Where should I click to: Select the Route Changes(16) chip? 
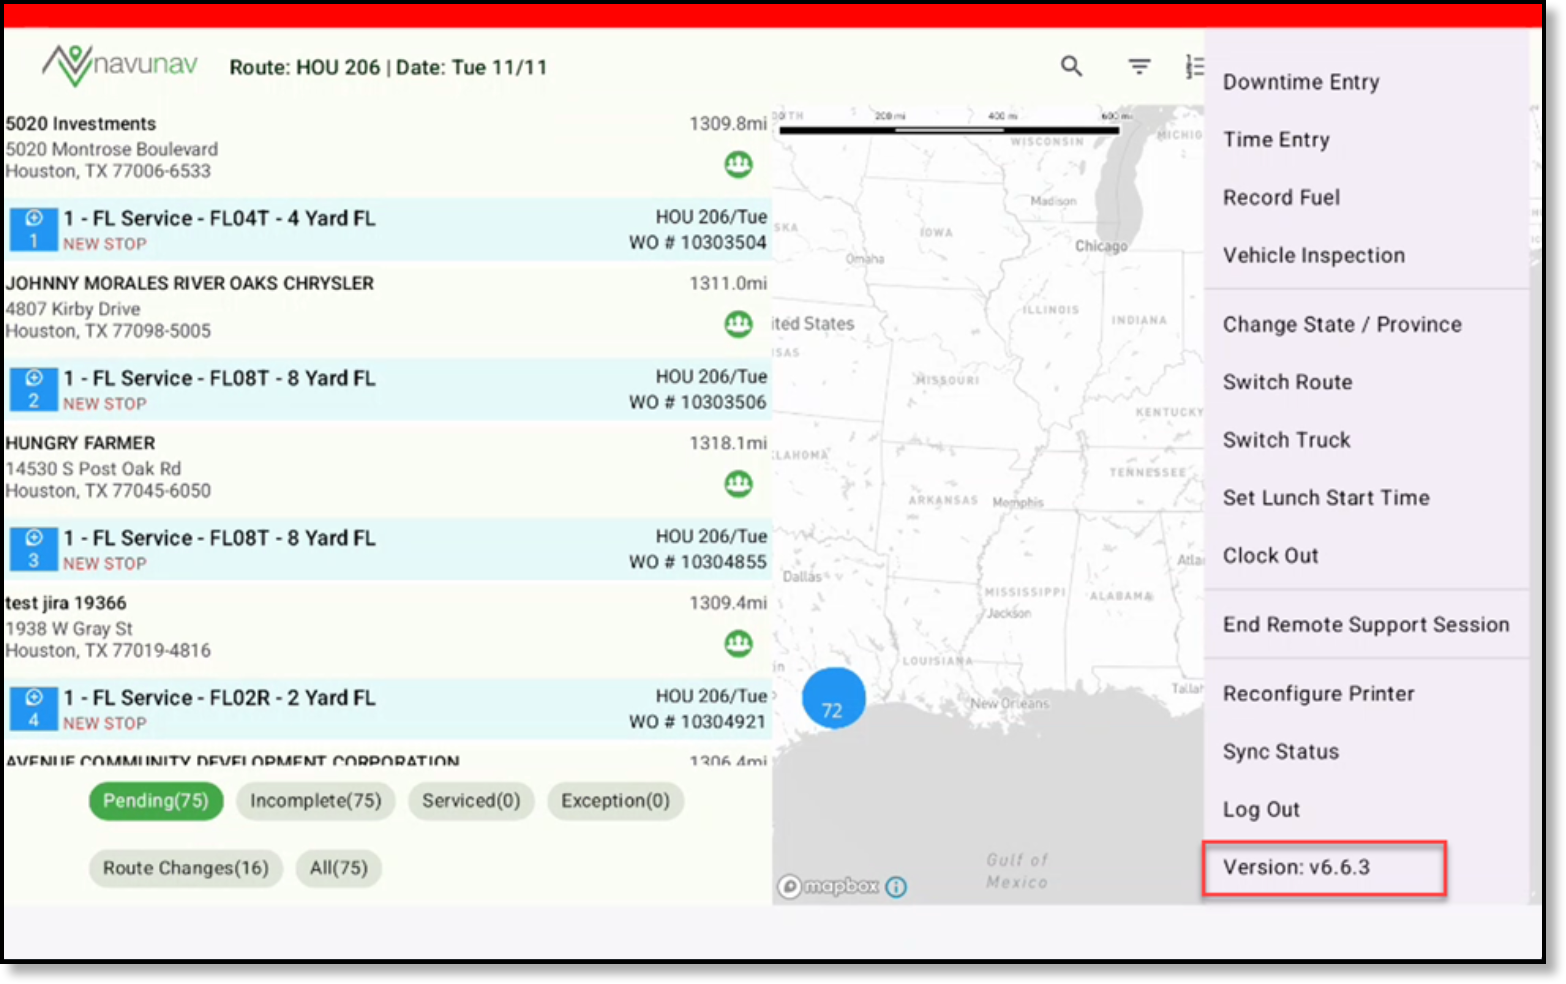click(x=186, y=868)
